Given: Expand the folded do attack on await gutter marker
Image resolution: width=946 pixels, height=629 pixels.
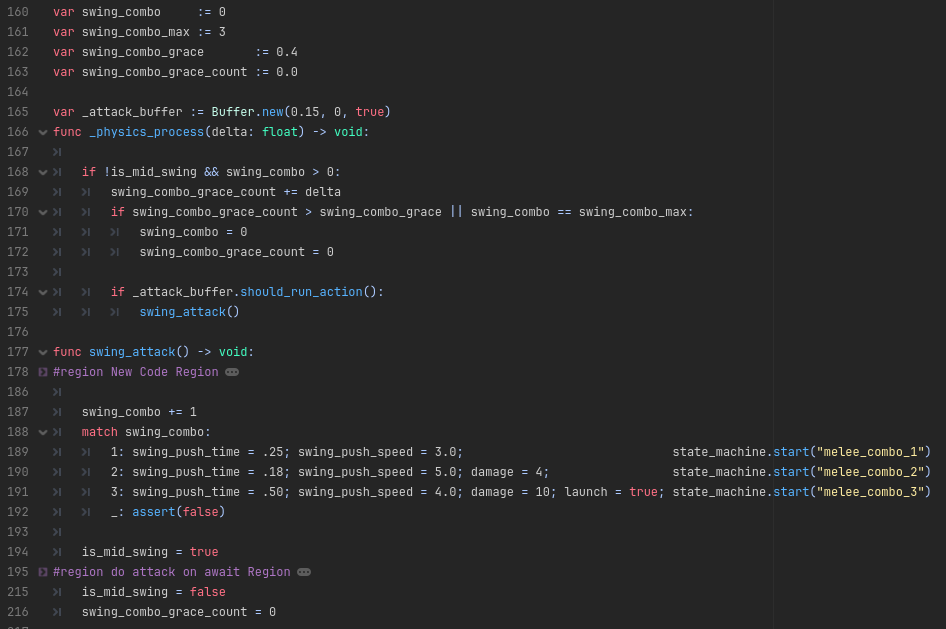Looking at the screenshot, I should (x=43, y=572).
